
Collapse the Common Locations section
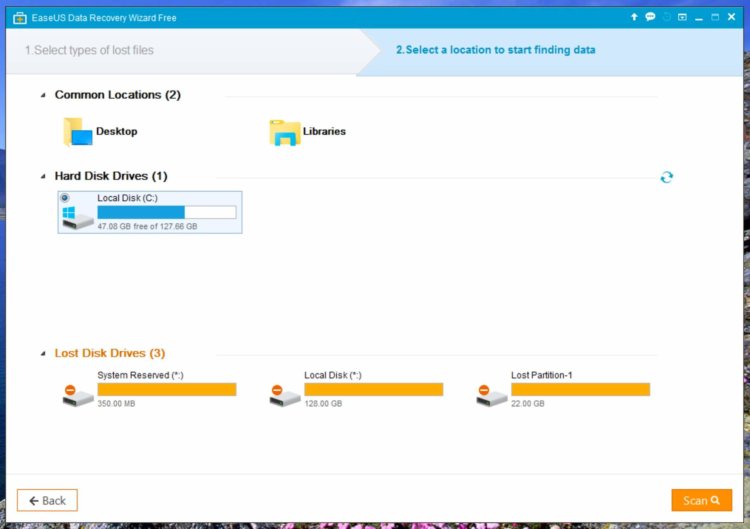pyautogui.click(x=43, y=95)
